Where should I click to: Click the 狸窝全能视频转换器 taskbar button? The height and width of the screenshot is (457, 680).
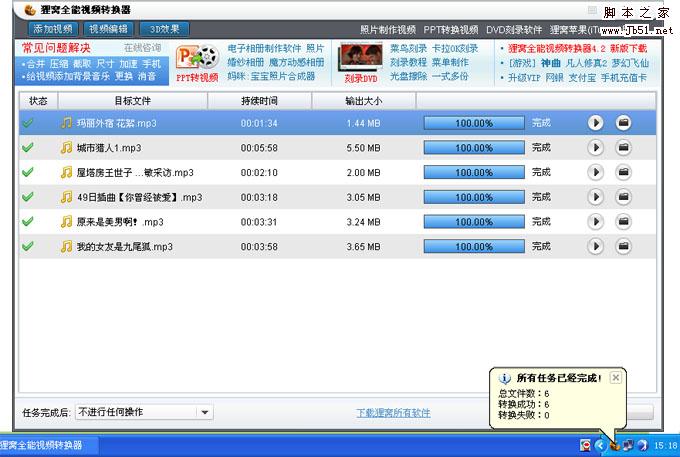pyautogui.click(x=49, y=445)
